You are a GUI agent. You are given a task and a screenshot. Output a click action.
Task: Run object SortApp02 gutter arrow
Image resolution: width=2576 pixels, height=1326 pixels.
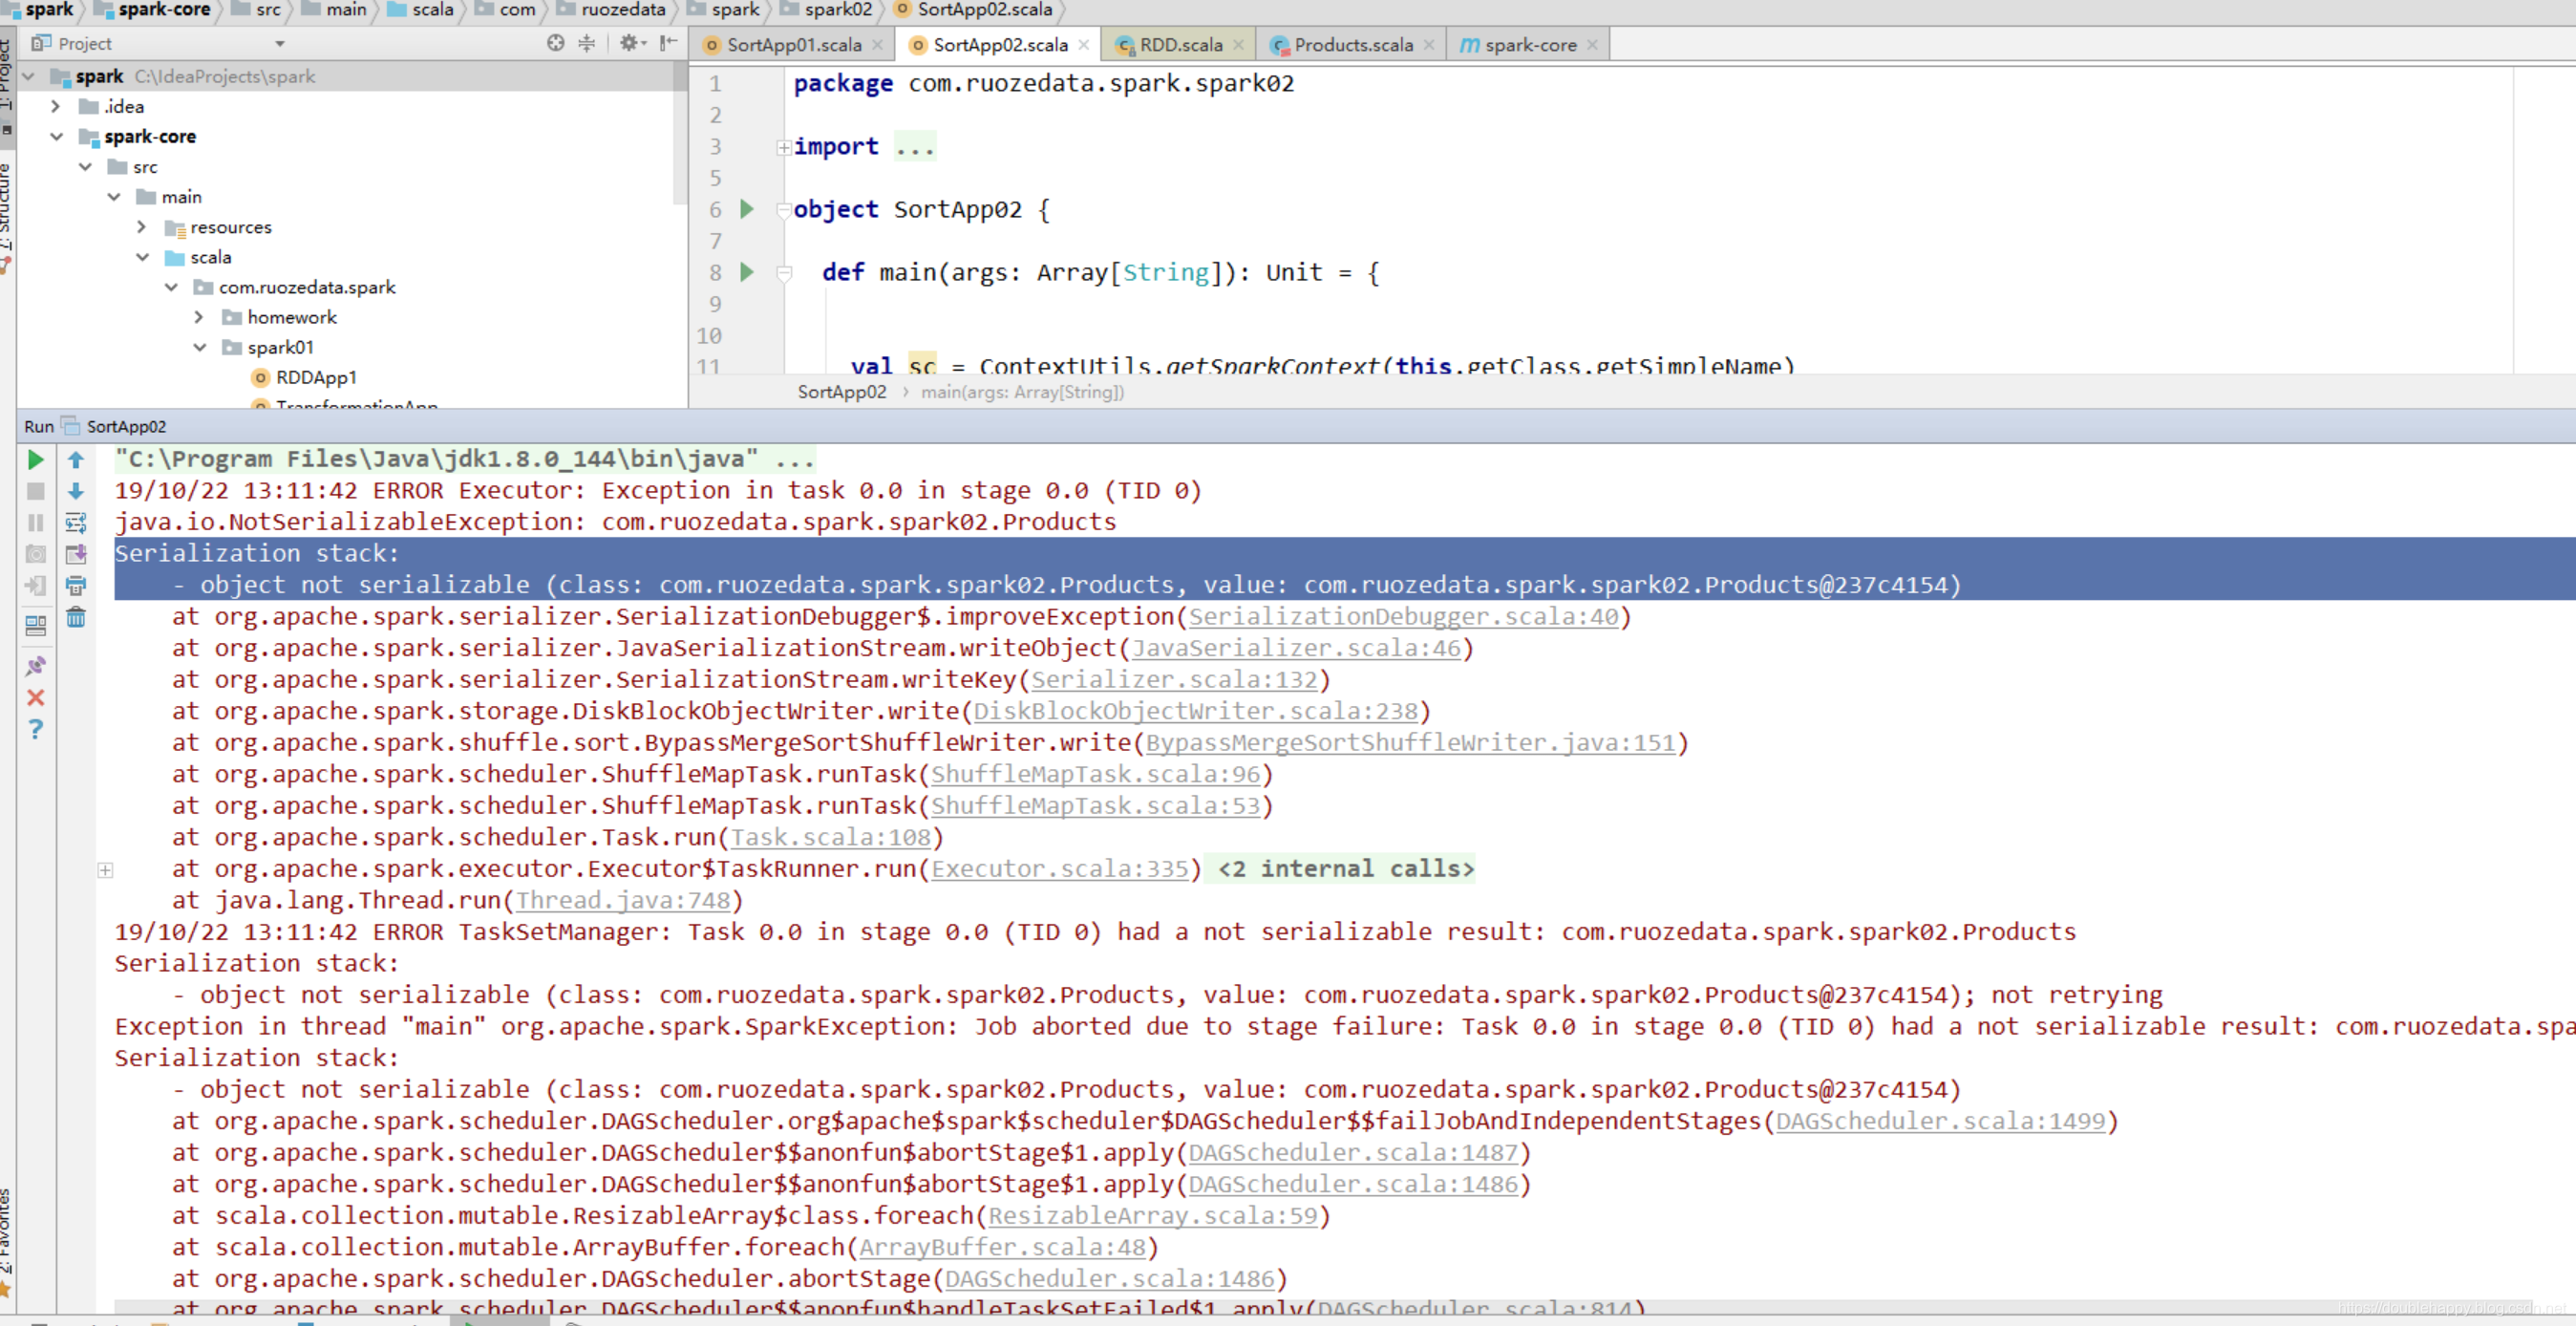point(747,209)
